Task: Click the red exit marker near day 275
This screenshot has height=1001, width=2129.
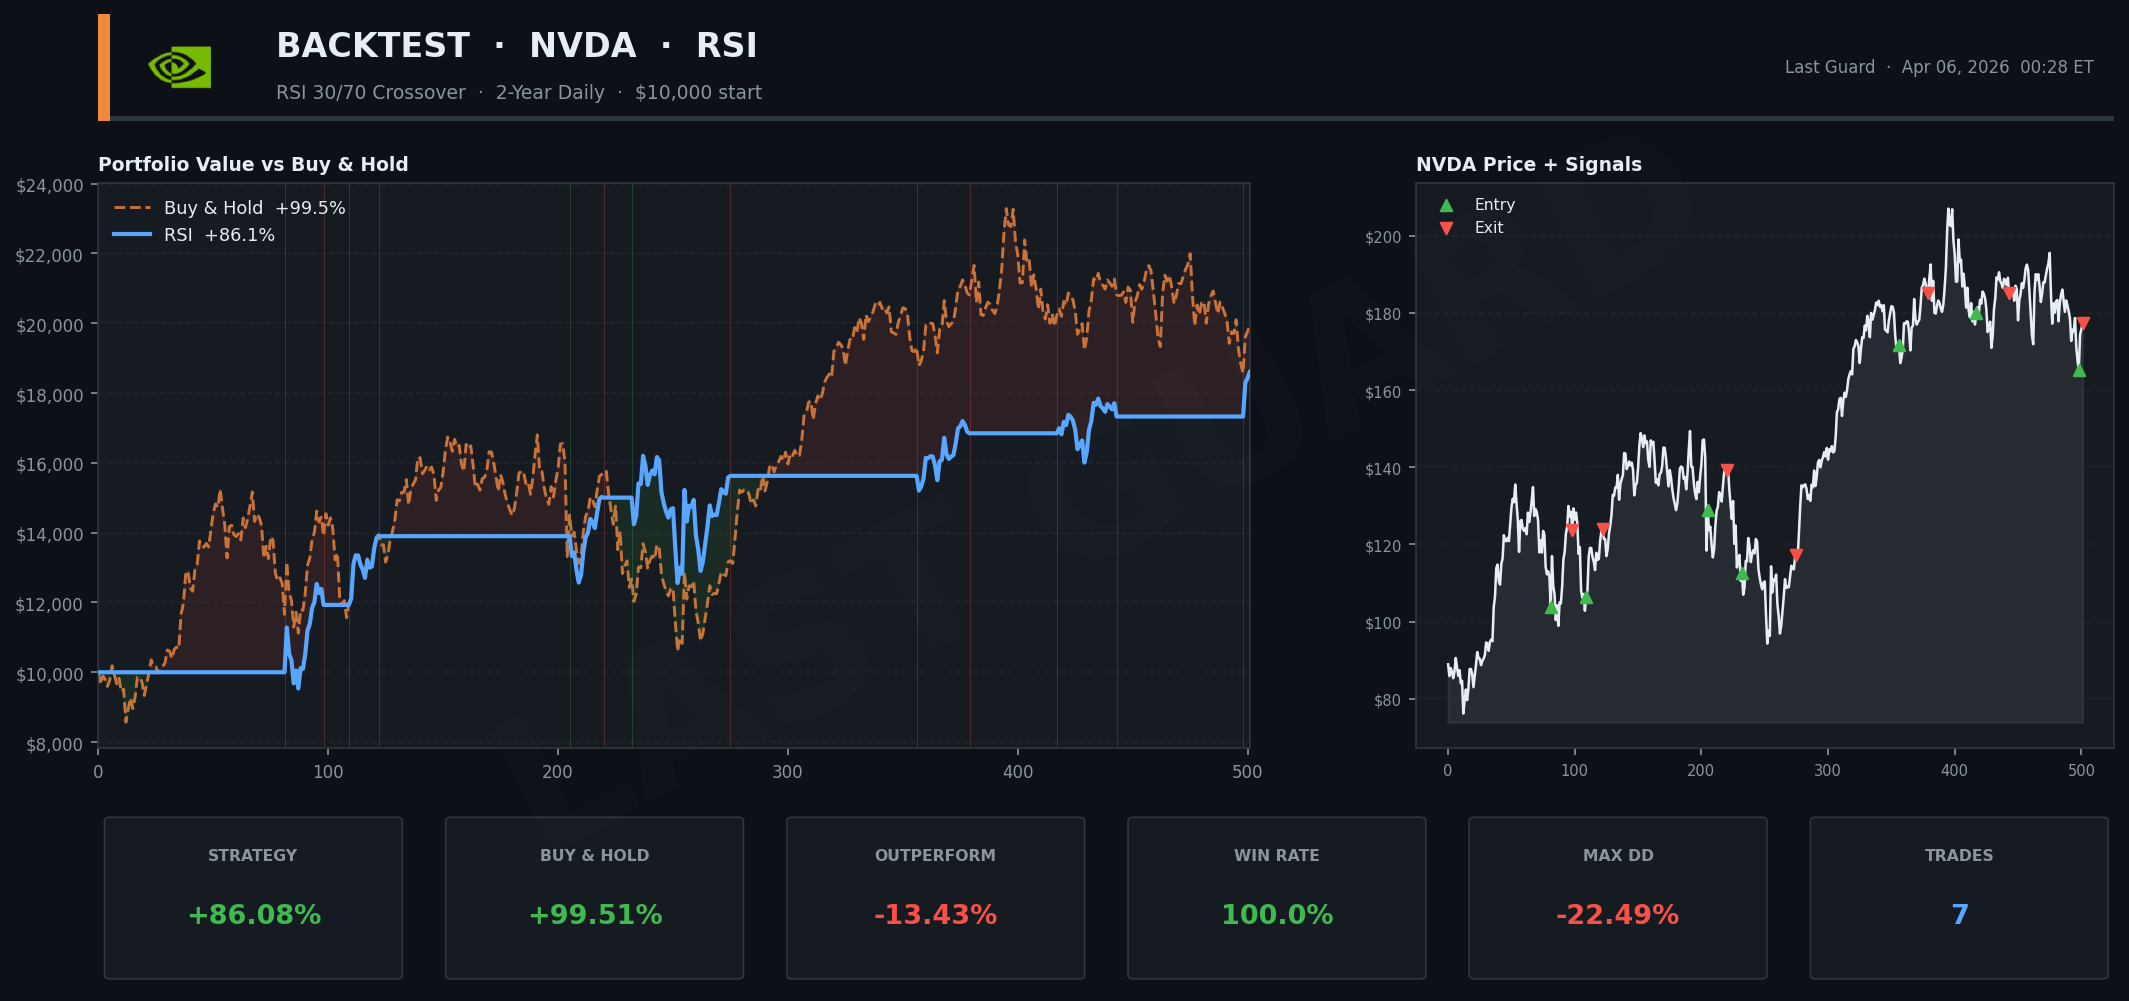Action: [1796, 555]
